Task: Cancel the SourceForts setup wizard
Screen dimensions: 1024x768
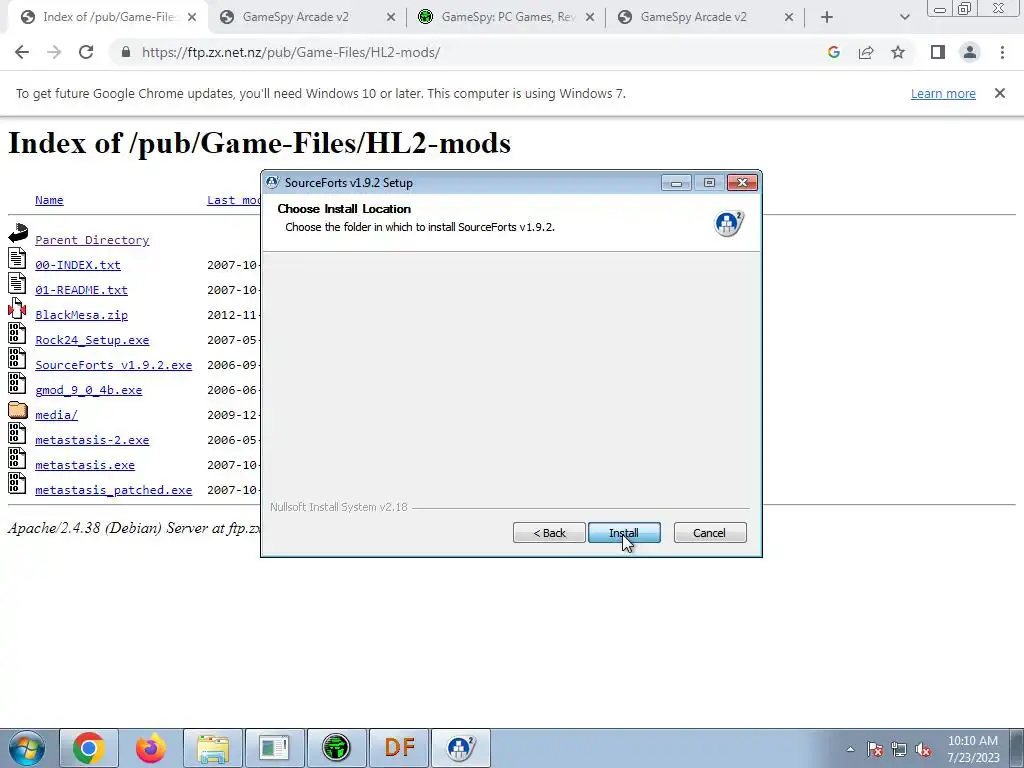Action: 710,533
